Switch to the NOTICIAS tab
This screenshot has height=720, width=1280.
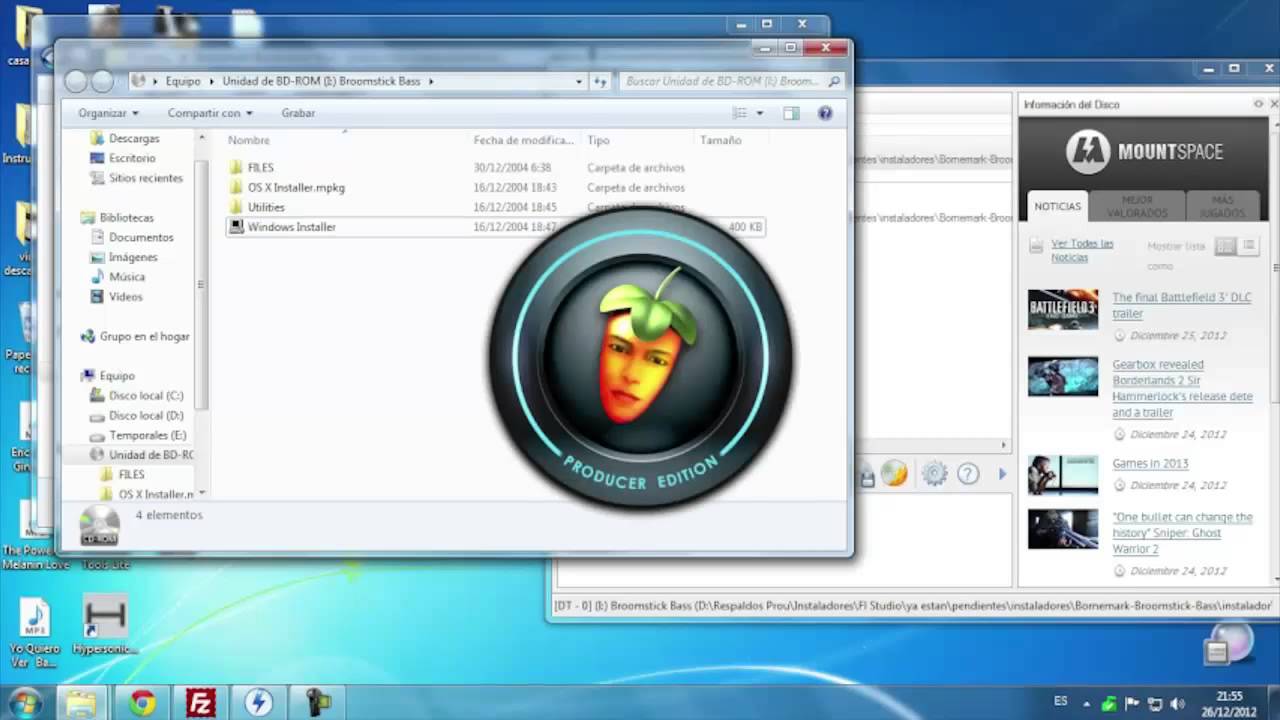pos(1057,206)
